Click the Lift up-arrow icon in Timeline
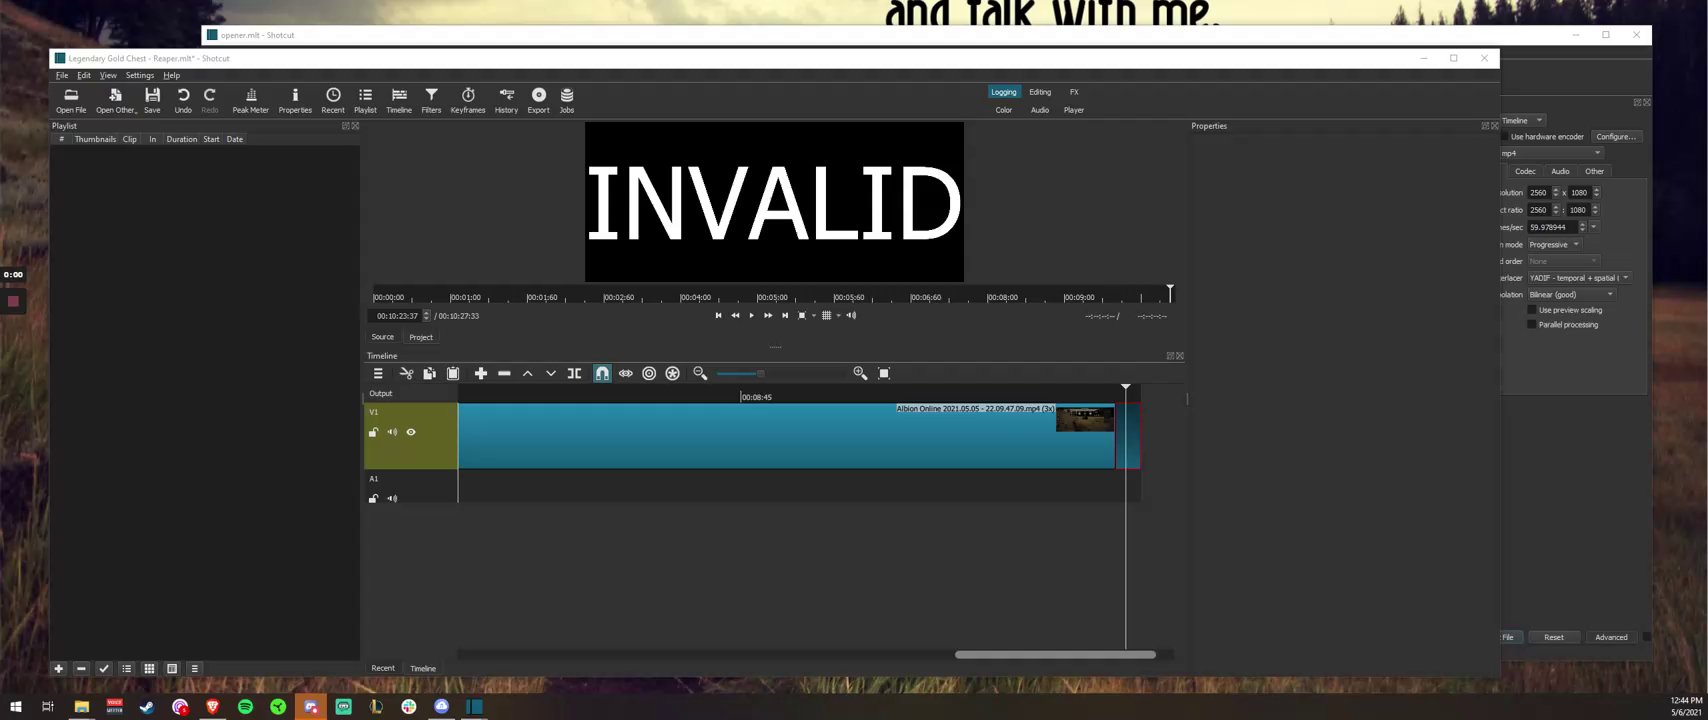 pyautogui.click(x=527, y=373)
